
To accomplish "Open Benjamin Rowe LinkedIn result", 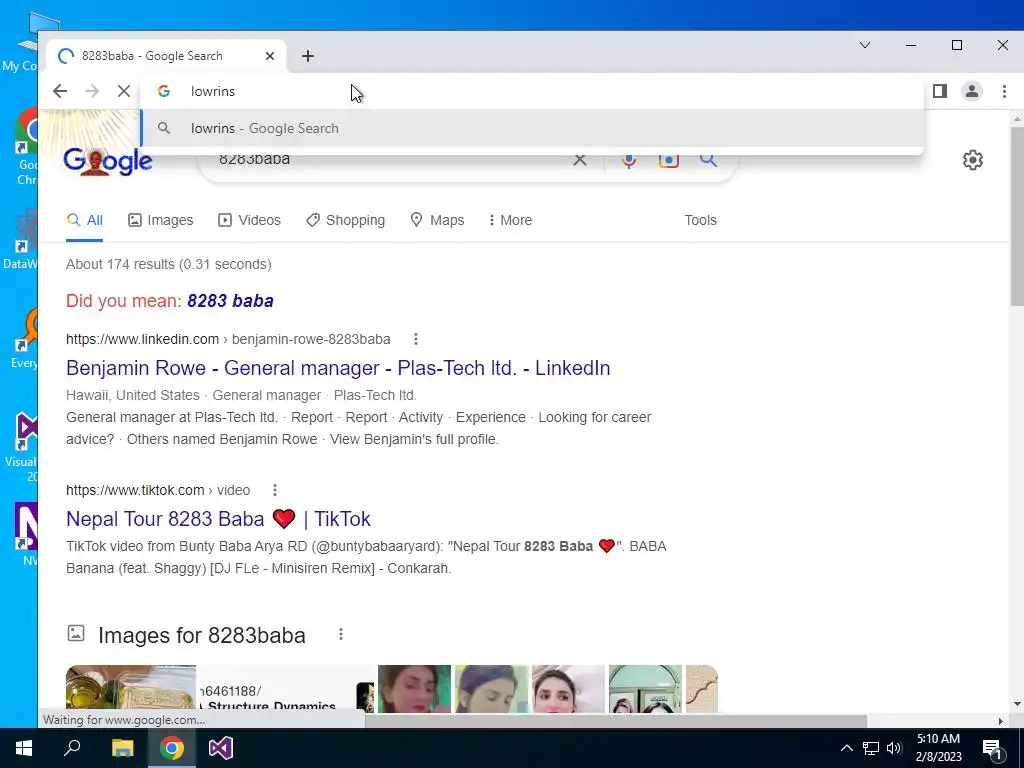I will click(x=338, y=368).
